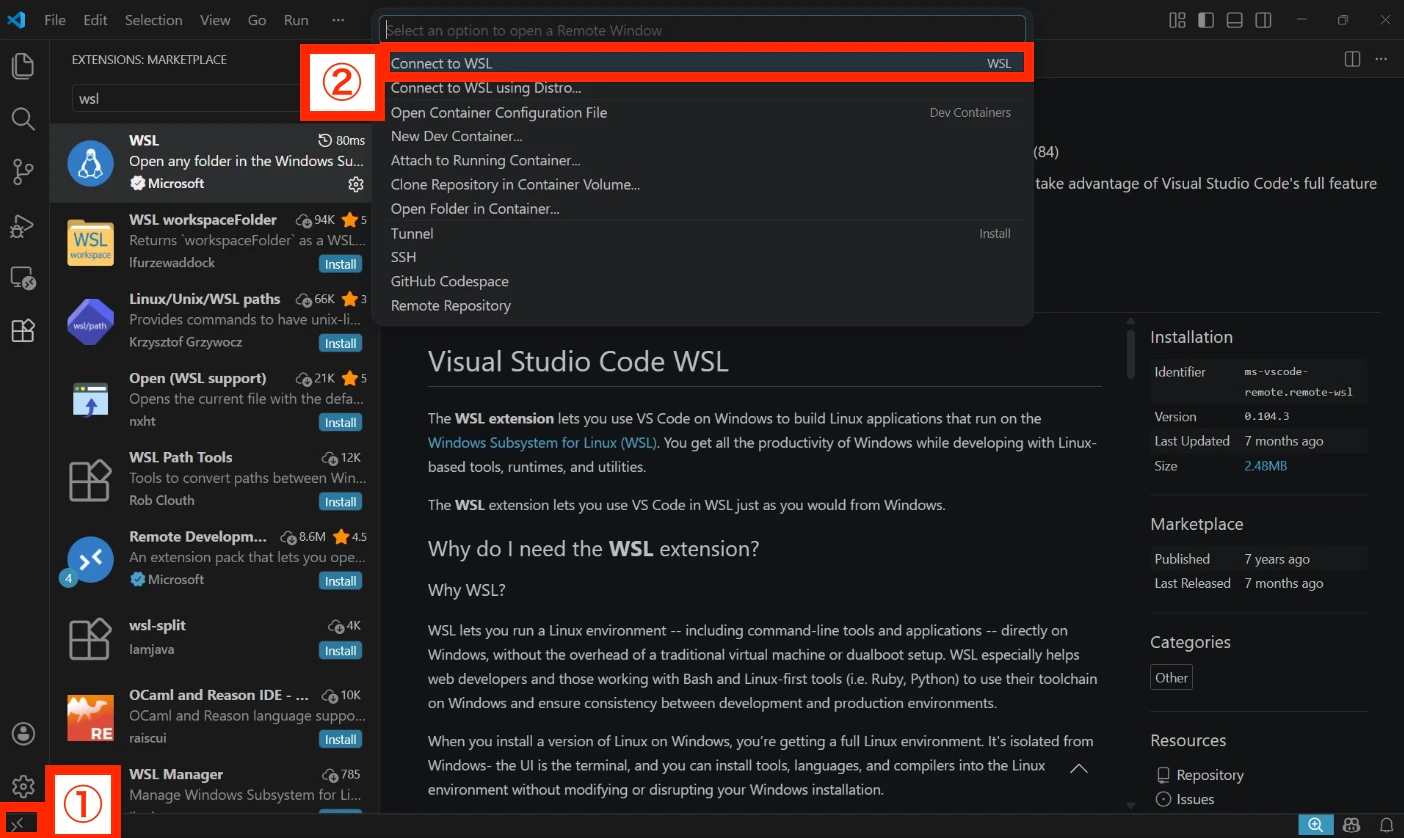Click the Linux/Unix/WSL paths extension icon
Viewport: 1404px width, 838px height.
[90, 321]
